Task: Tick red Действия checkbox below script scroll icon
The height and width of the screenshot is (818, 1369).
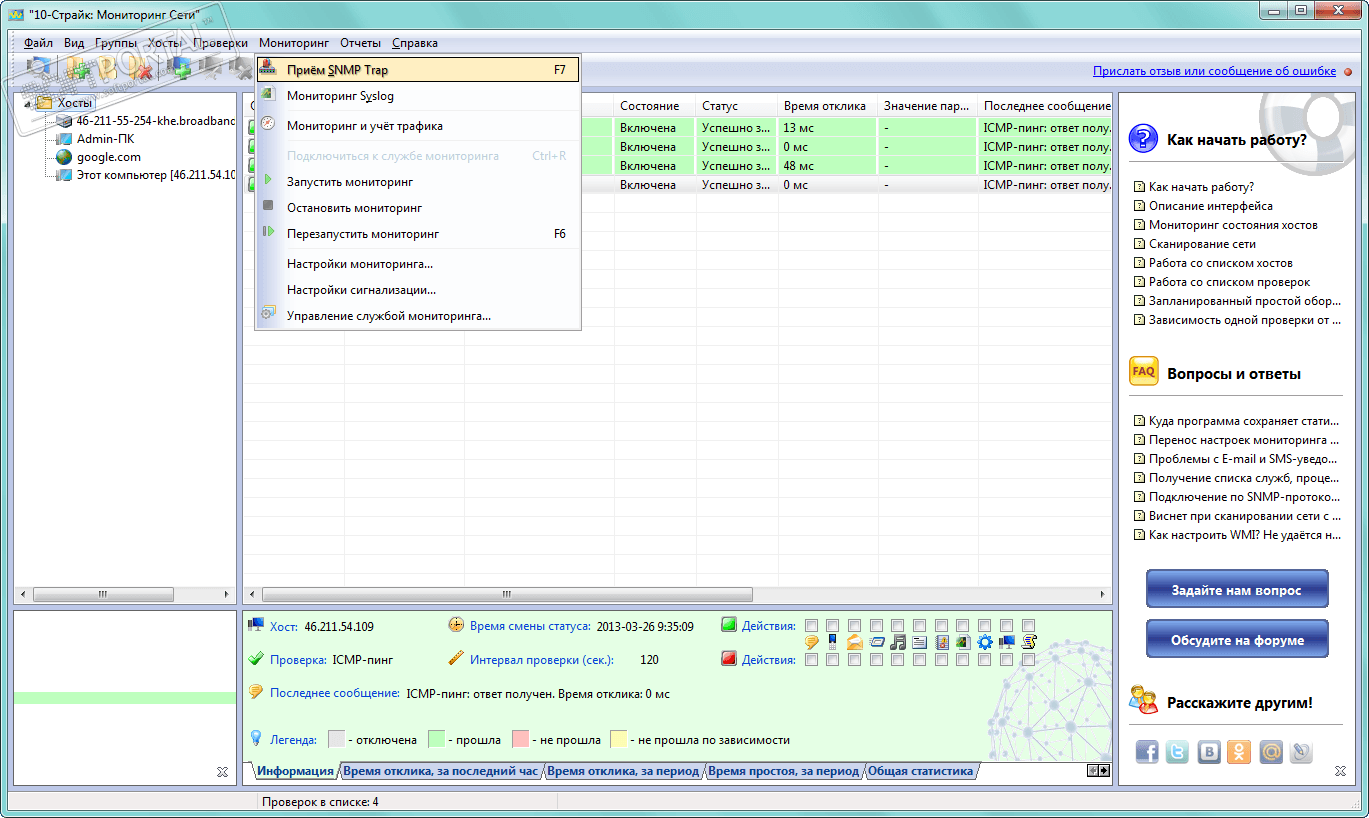Action: 1028,660
